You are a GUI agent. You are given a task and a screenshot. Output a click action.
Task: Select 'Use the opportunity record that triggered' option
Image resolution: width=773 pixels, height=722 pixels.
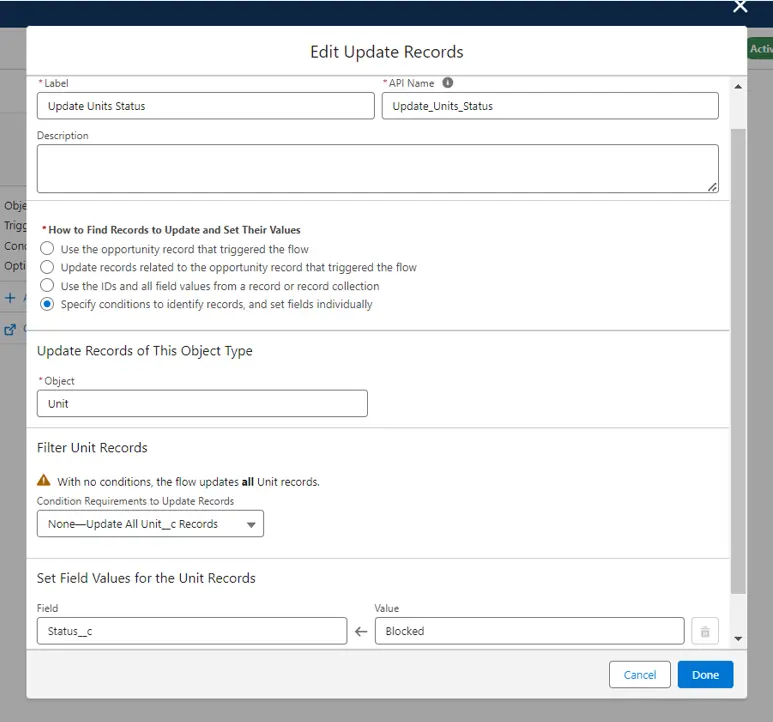coord(47,249)
